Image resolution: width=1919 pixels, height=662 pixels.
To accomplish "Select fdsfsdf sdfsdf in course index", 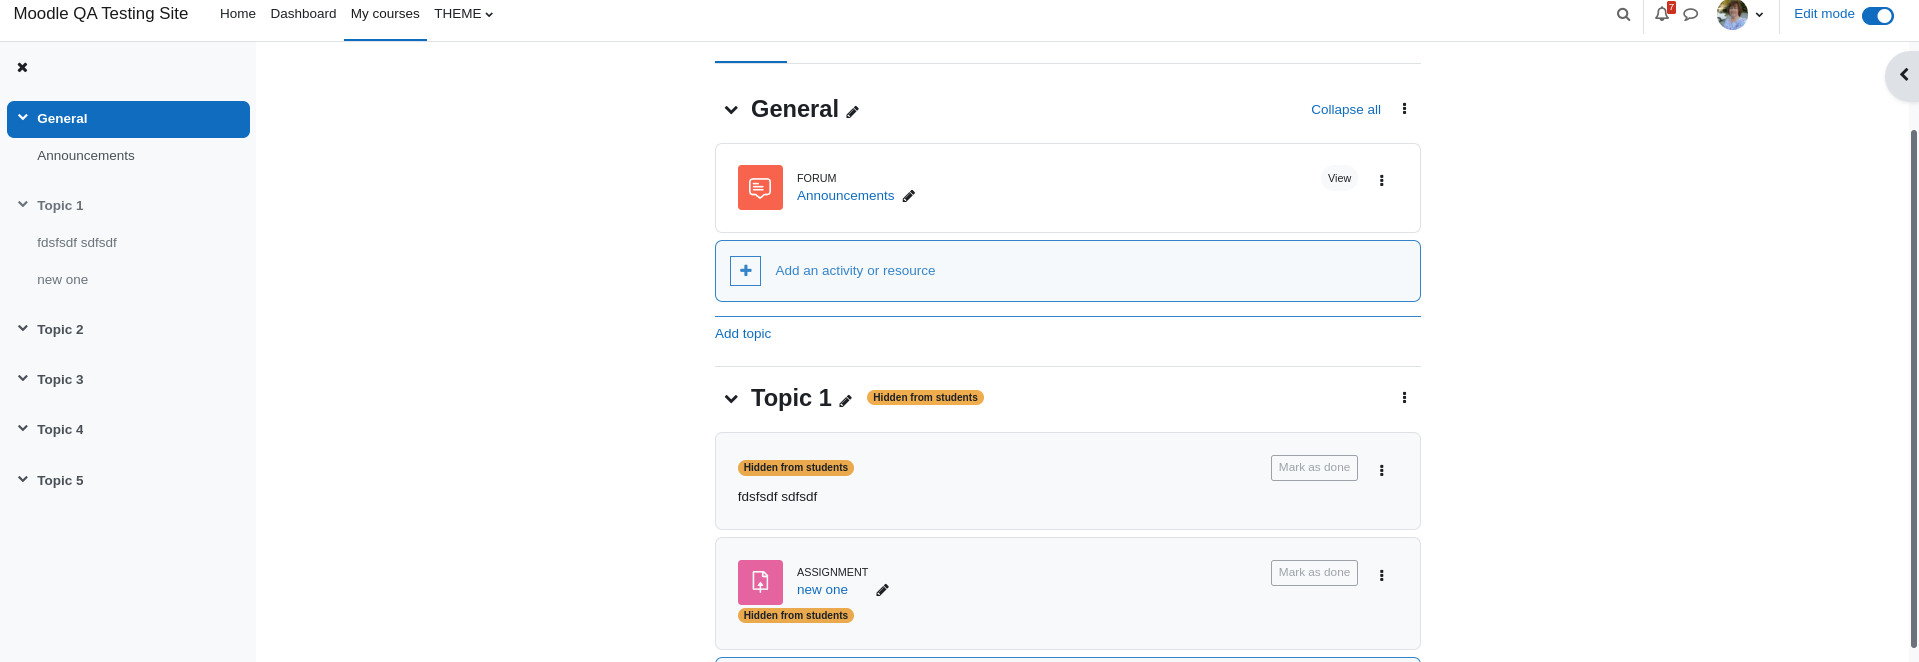I will (77, 243).
